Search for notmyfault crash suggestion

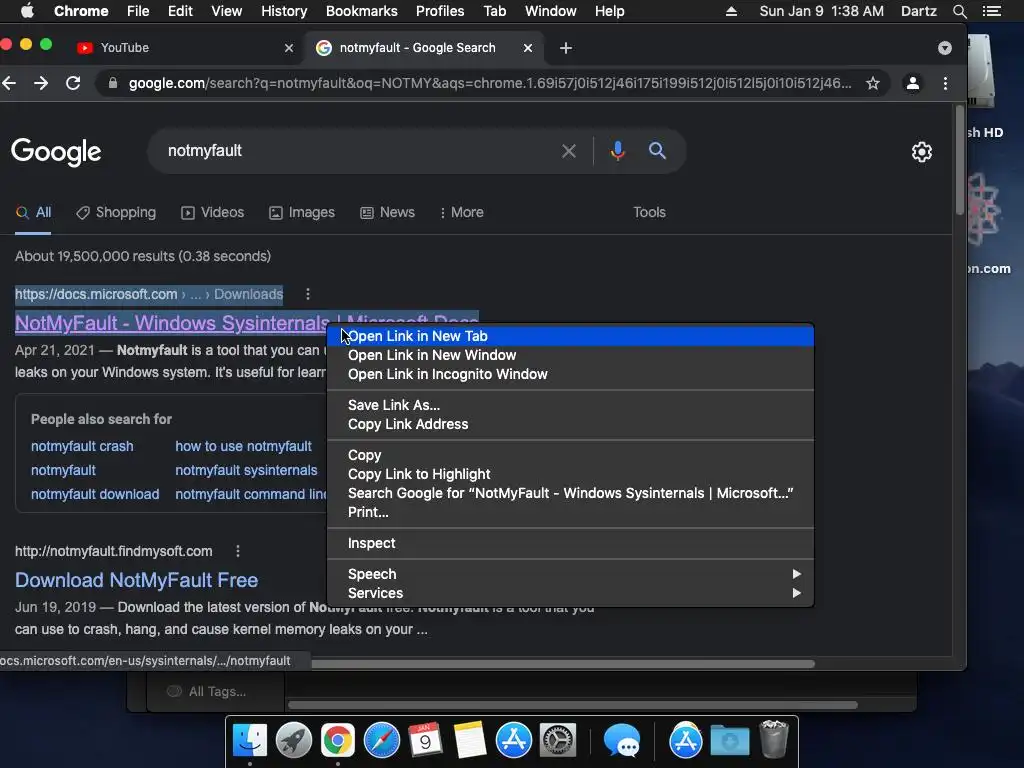(82, 446)
